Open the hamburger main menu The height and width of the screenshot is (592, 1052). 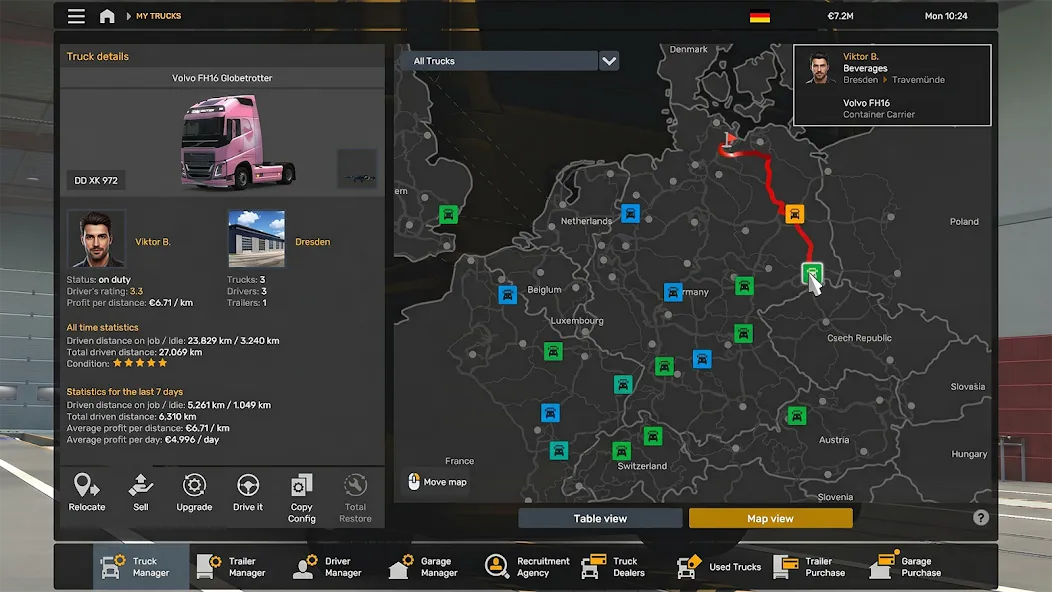point(76,16)
